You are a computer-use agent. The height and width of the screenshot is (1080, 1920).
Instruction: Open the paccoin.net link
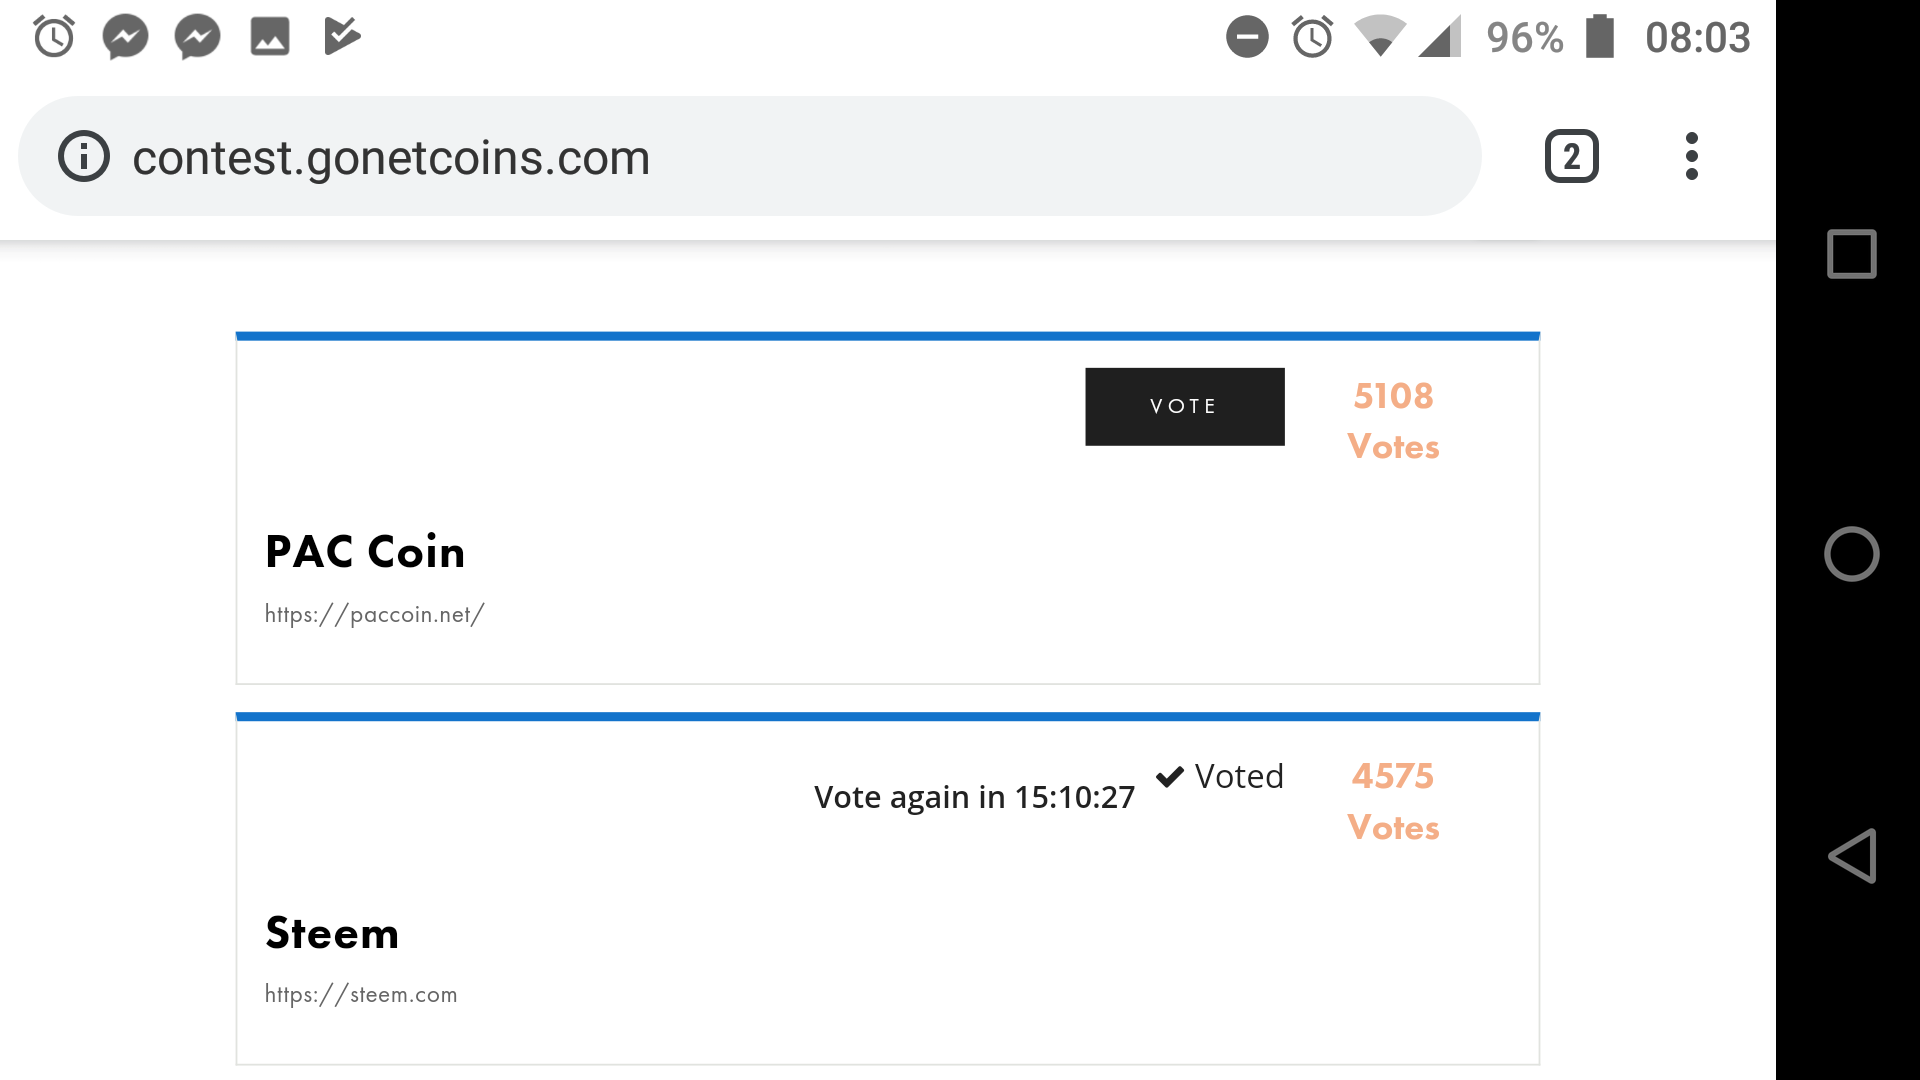click(x=374, y=614)
